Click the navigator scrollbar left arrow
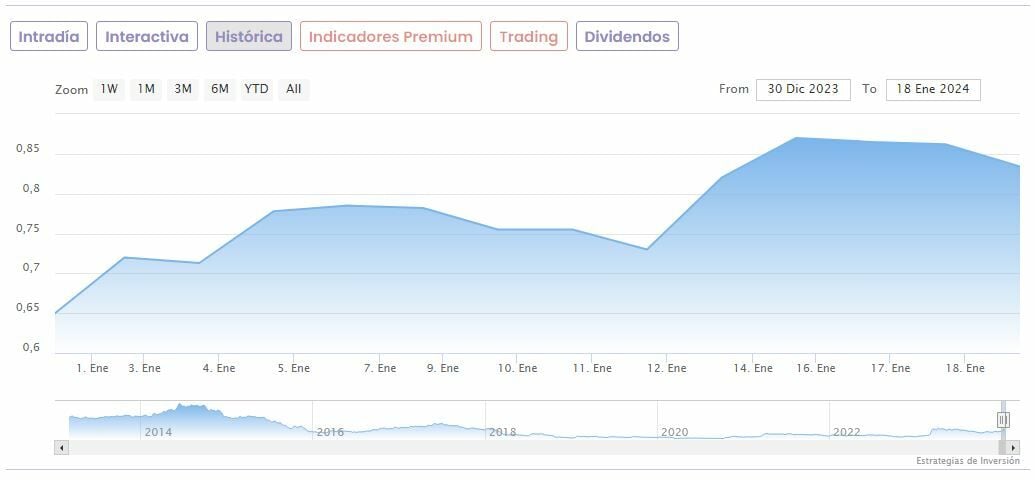The width and height of the screenshot is (1035, 480). tap(61, 447)
